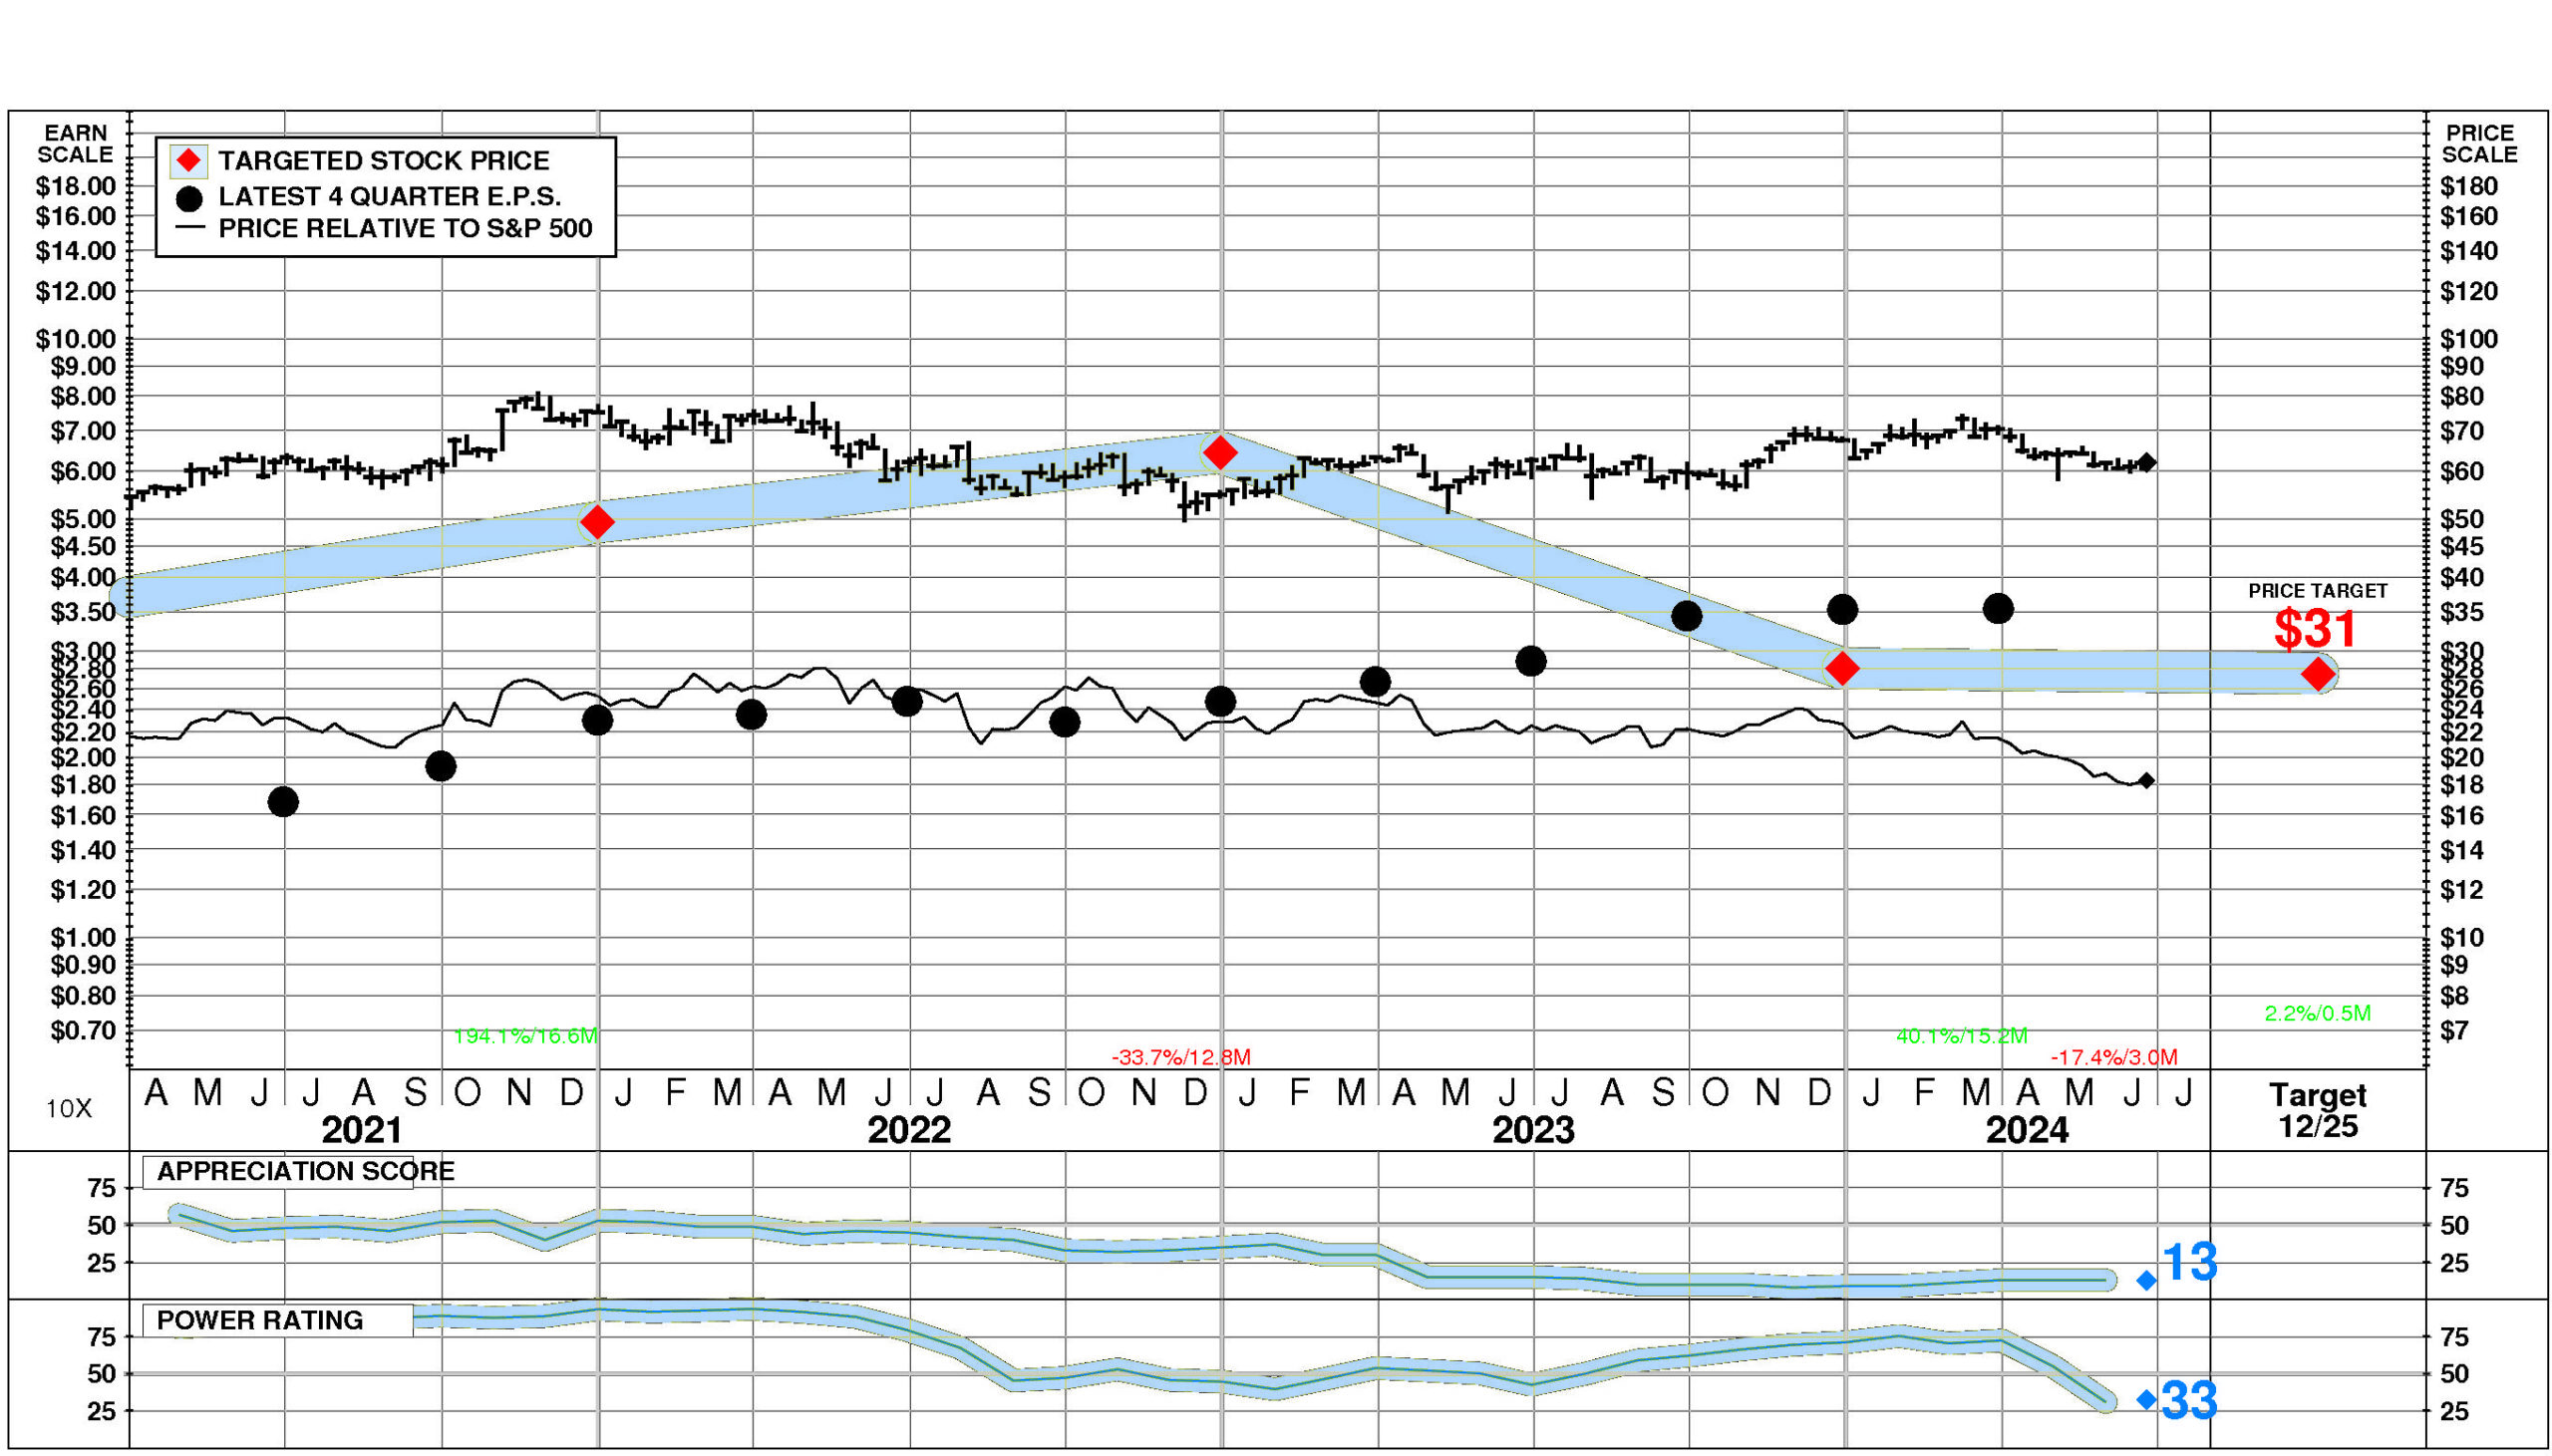Select the APPRECIATION SCORE panel label
The image size is (2552, 1456).
(x=305, y=1171)
